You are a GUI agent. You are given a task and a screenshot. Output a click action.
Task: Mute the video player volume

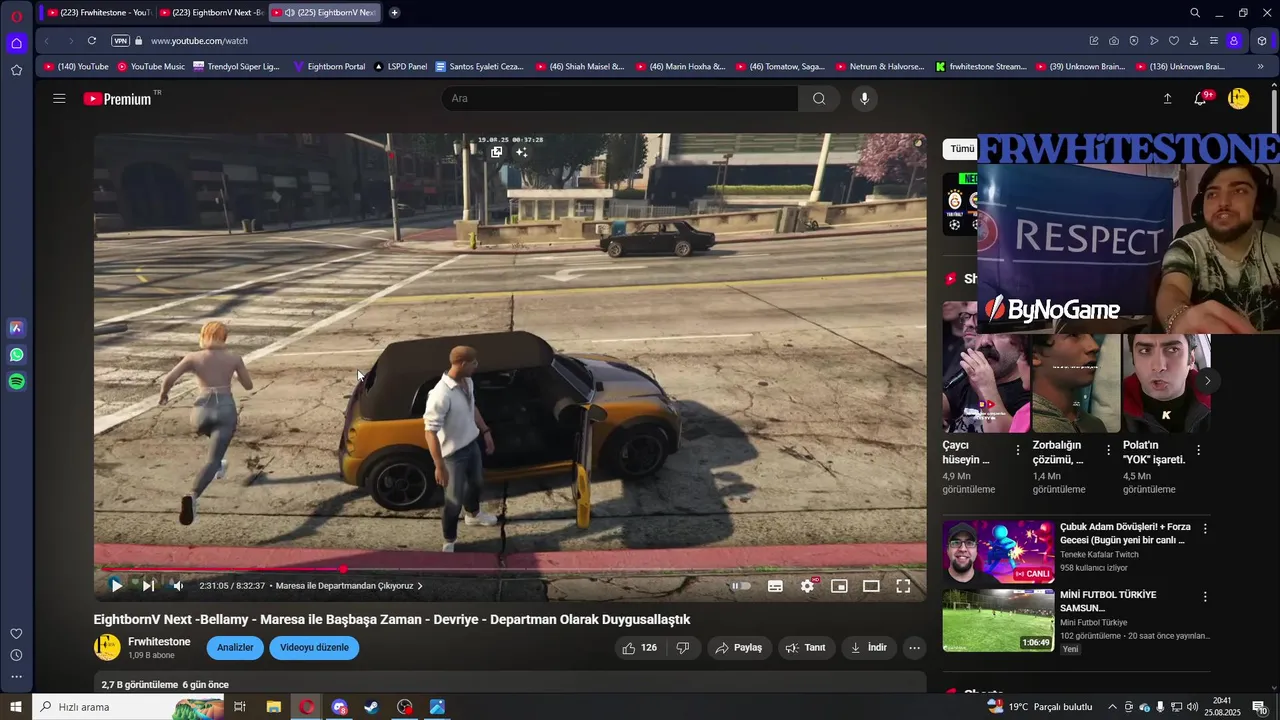point(178,586)
